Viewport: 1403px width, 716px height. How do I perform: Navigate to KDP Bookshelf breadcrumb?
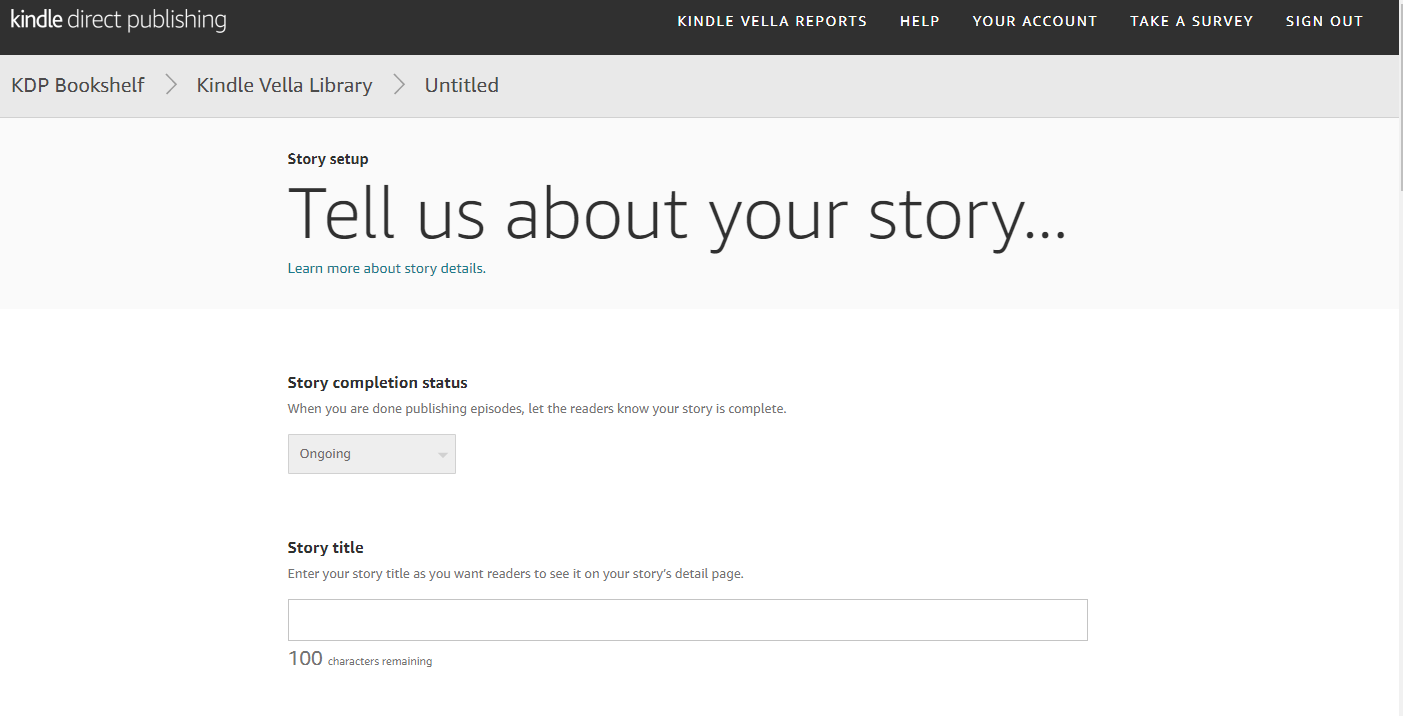pyautogui.click(x=78, y=85)
